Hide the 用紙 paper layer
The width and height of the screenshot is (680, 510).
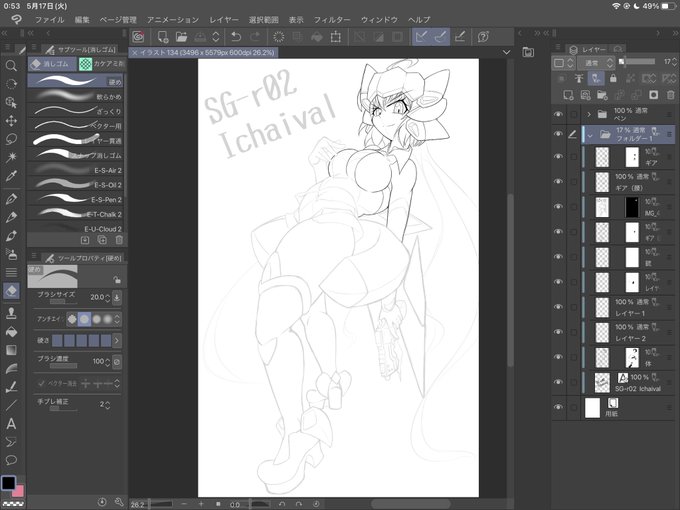click(x=558, y=407)
